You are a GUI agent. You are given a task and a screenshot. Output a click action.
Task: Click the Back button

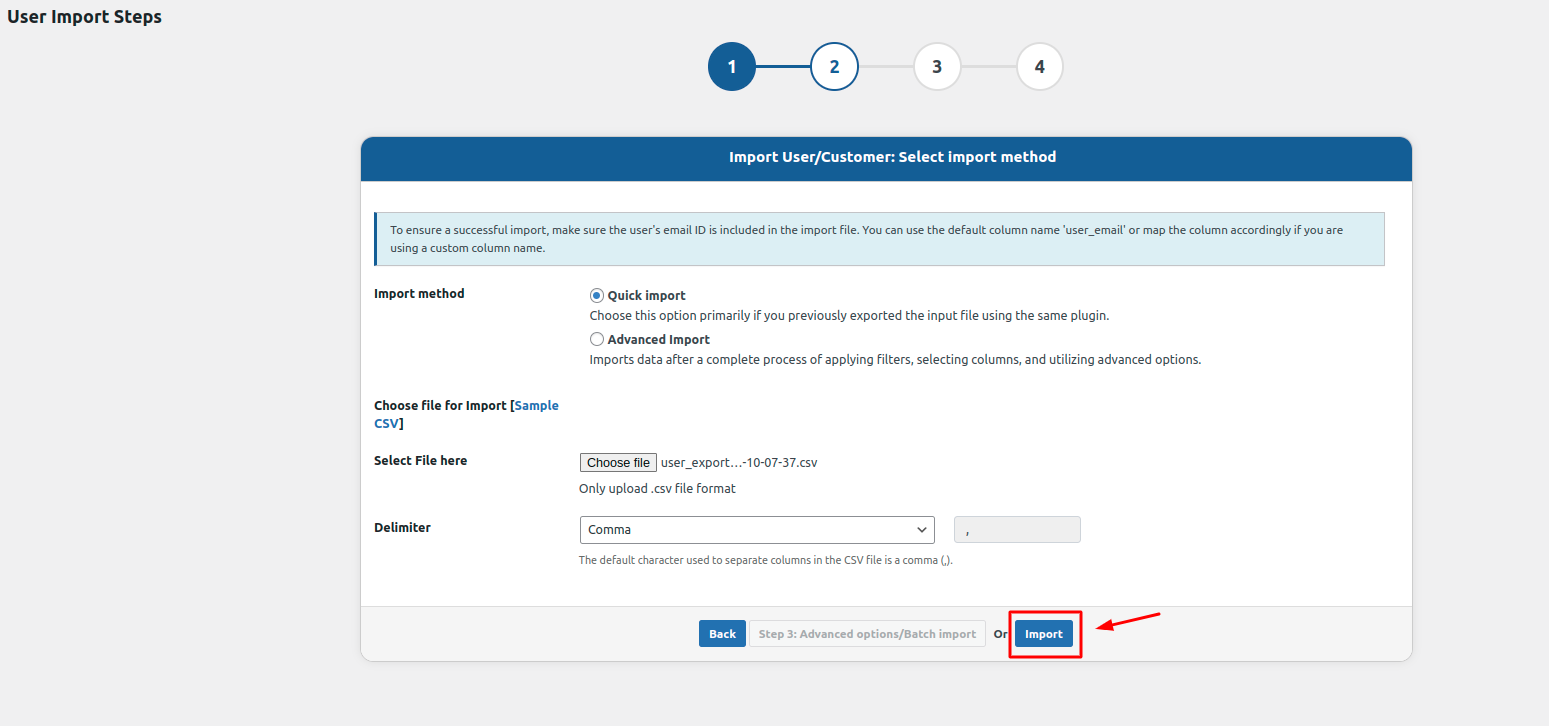coord(722,634)
